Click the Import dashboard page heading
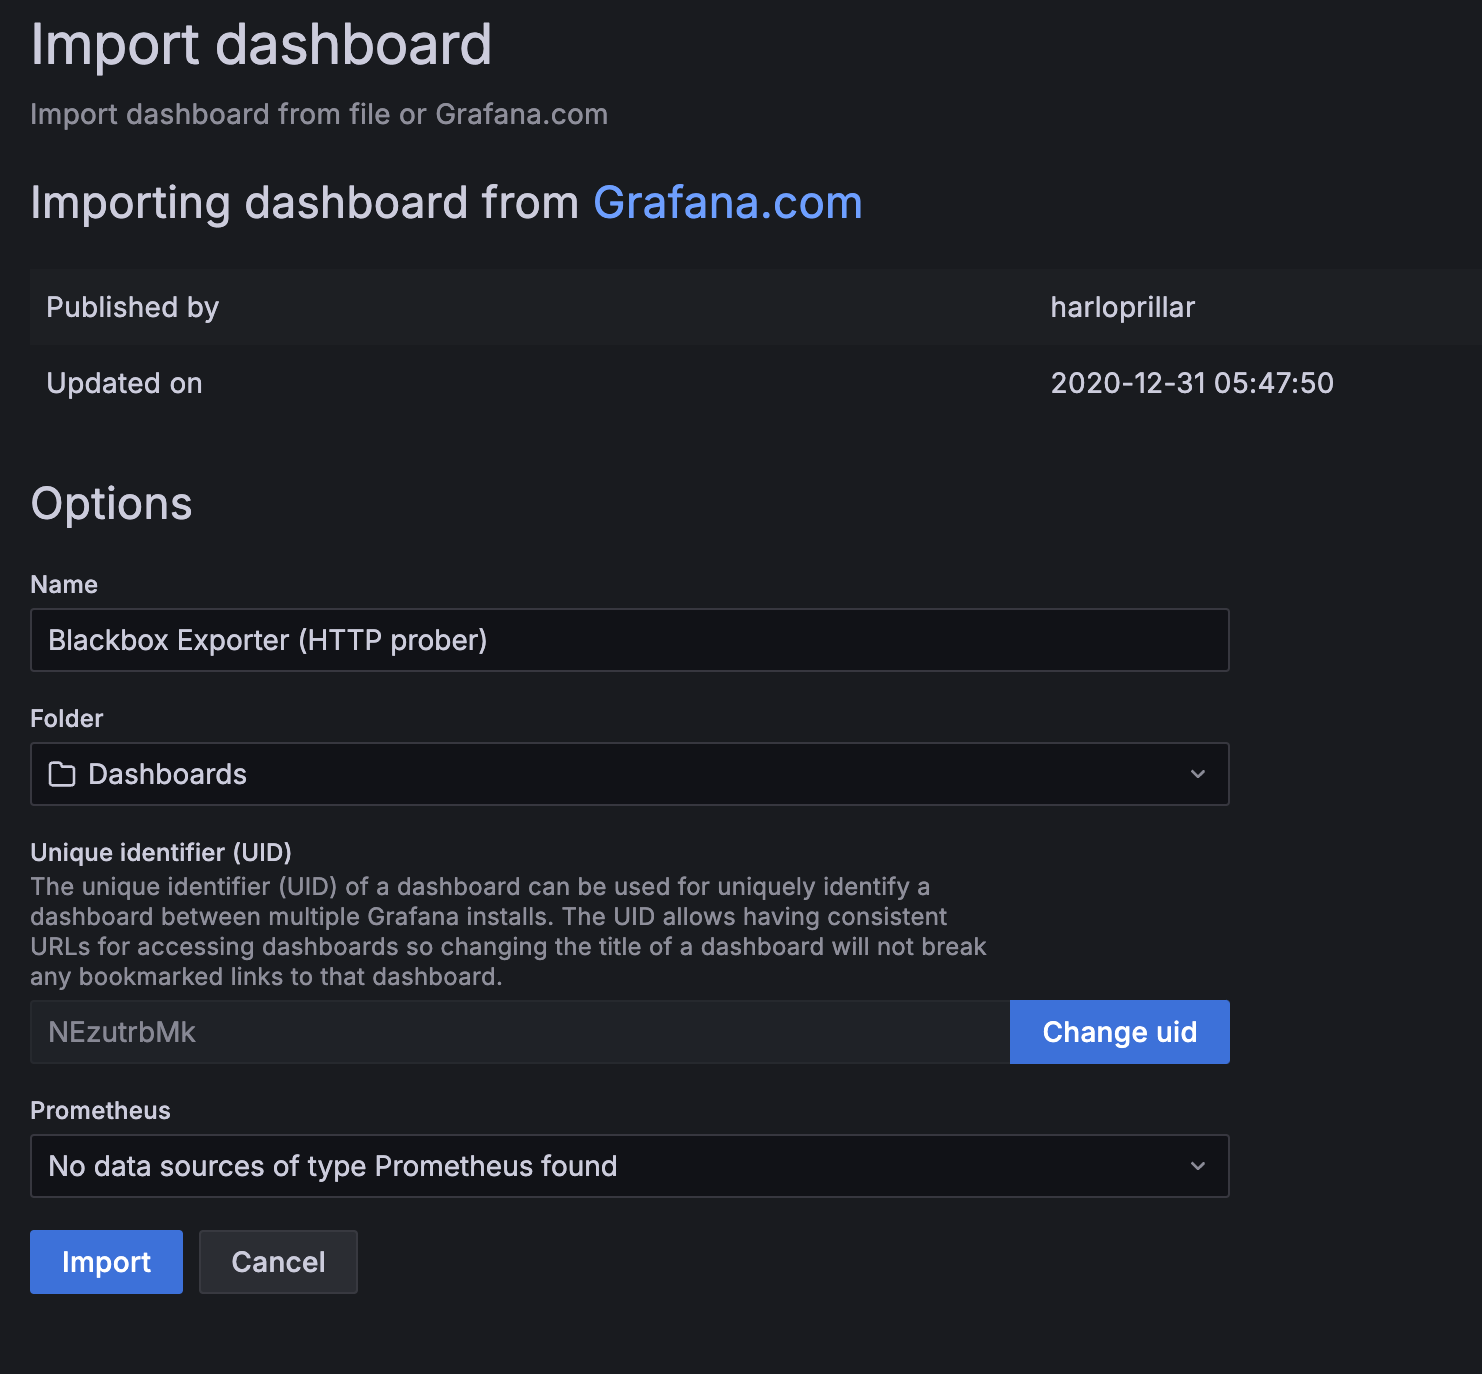The height and width of the screenshot is (1374, 1482). click(261, 45)
